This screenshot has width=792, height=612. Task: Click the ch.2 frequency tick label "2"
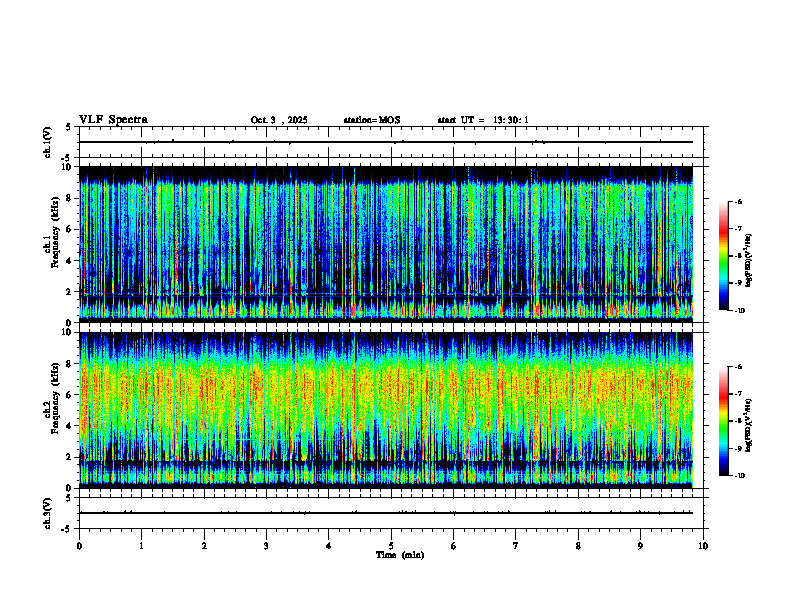pyautogui.click(x=70, y=457)
